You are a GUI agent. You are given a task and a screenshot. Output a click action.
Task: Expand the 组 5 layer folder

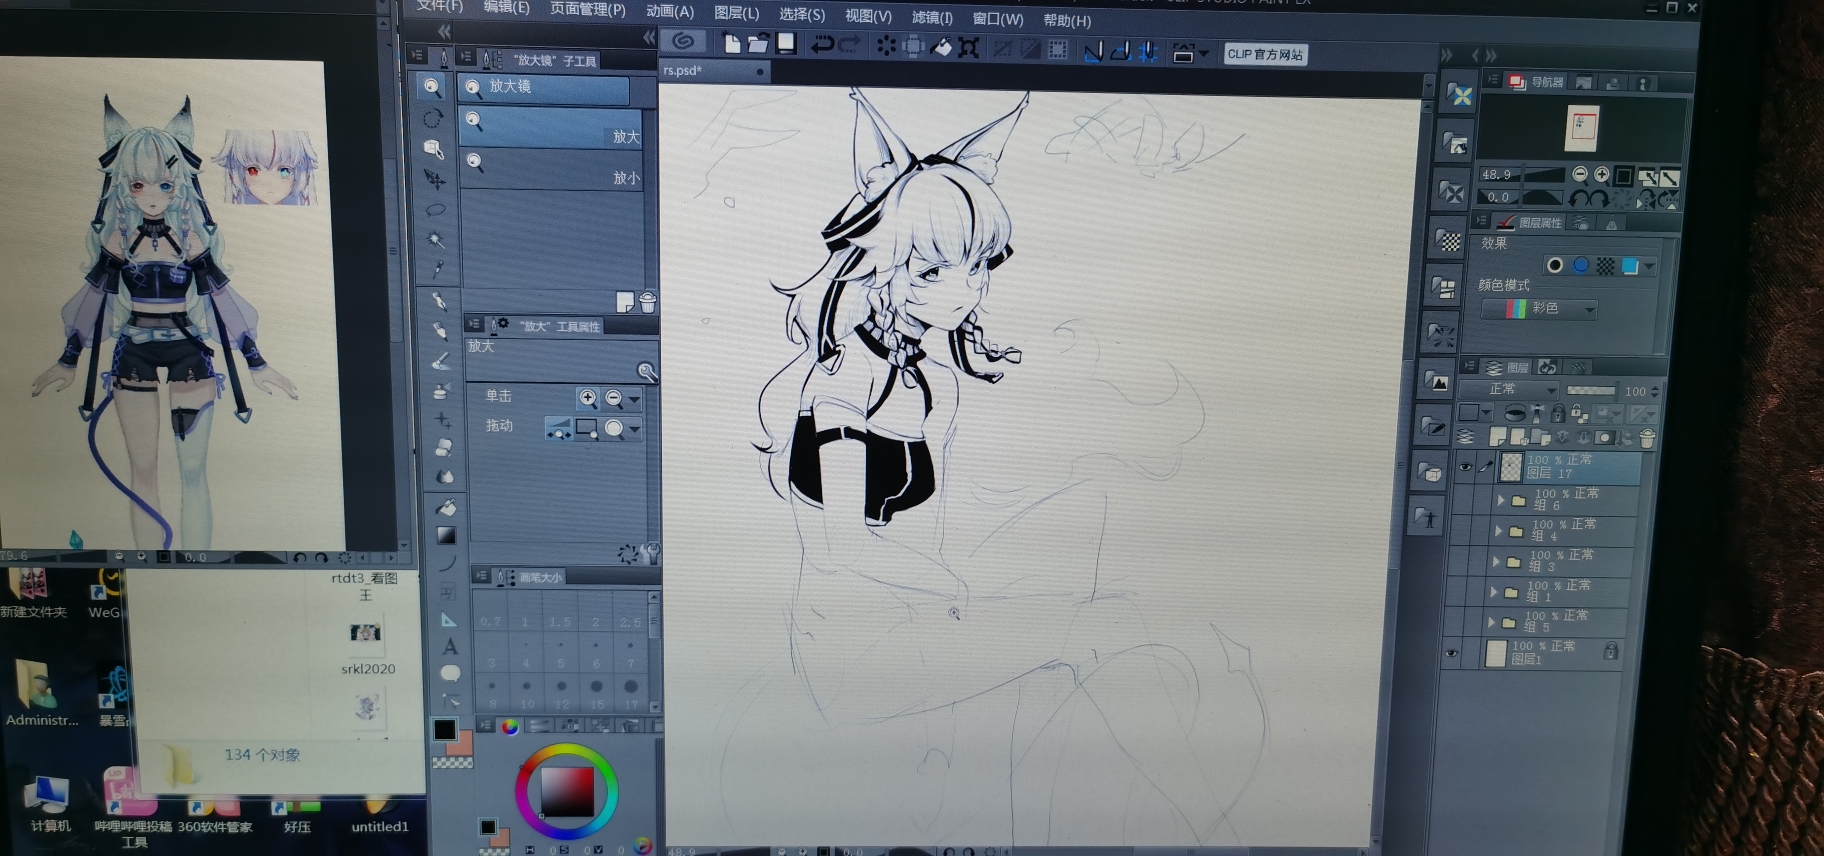click(x=1492, y=622)
